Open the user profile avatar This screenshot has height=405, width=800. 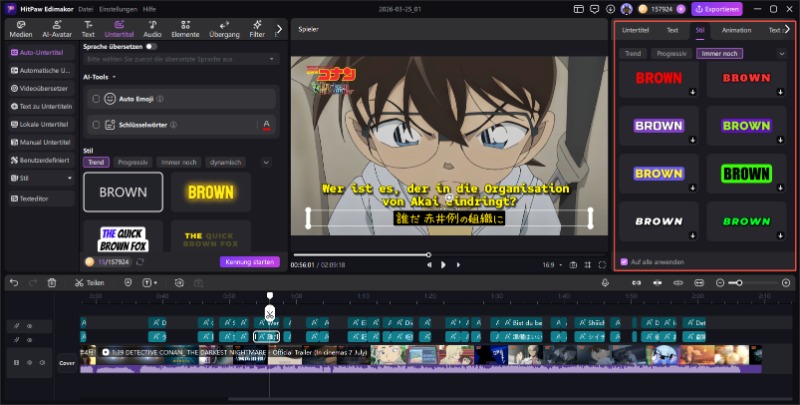point(626,9)
